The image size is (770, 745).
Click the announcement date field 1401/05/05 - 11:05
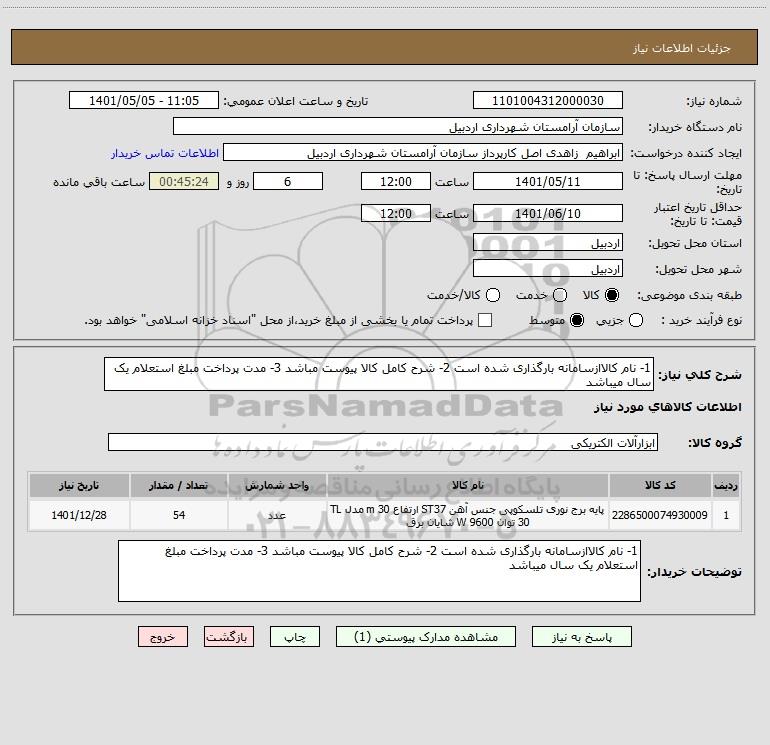pyautogui.click(x=144, y=101)
